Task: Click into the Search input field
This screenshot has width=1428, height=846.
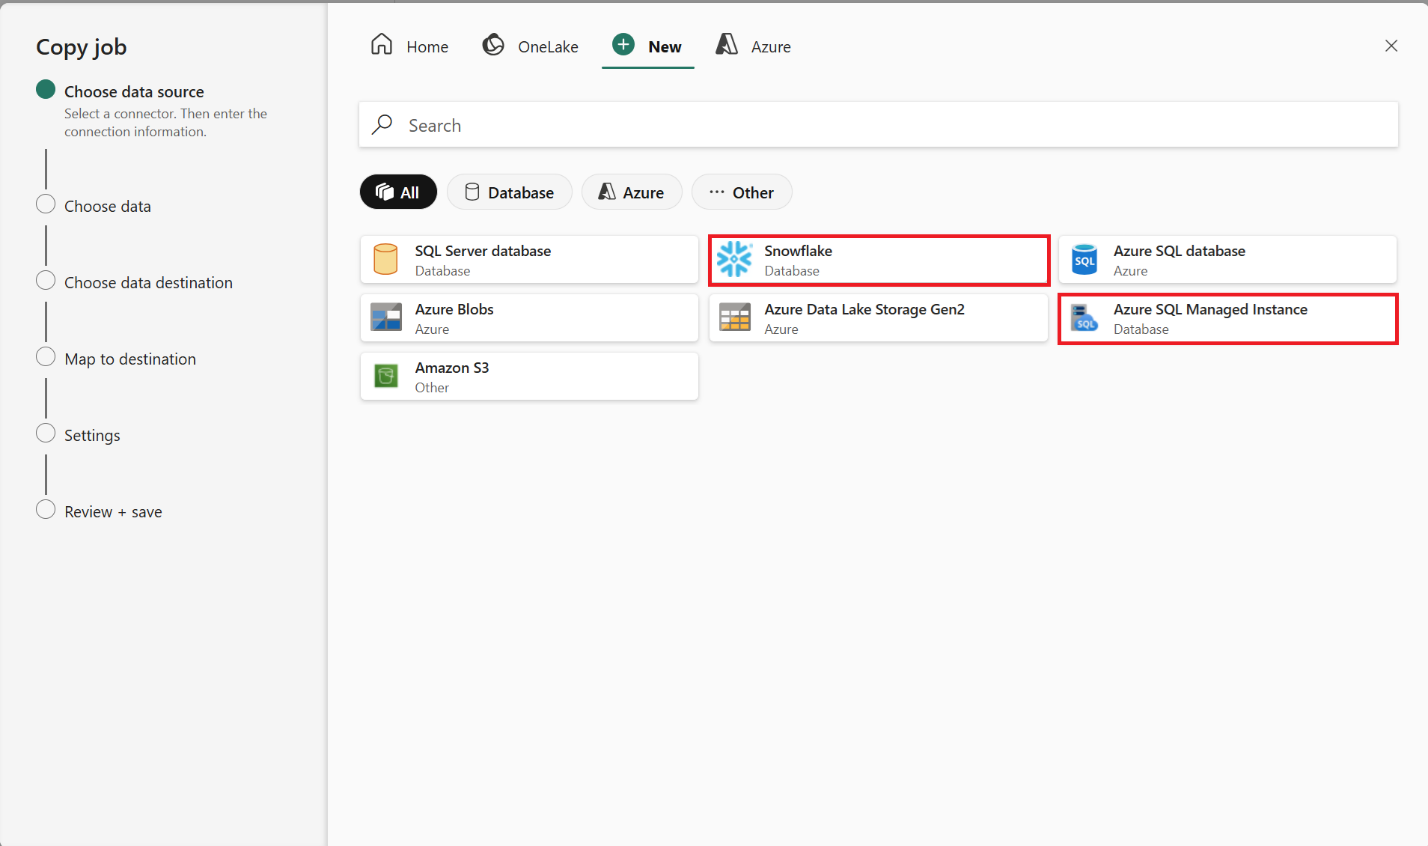Action: click(878, 125)
